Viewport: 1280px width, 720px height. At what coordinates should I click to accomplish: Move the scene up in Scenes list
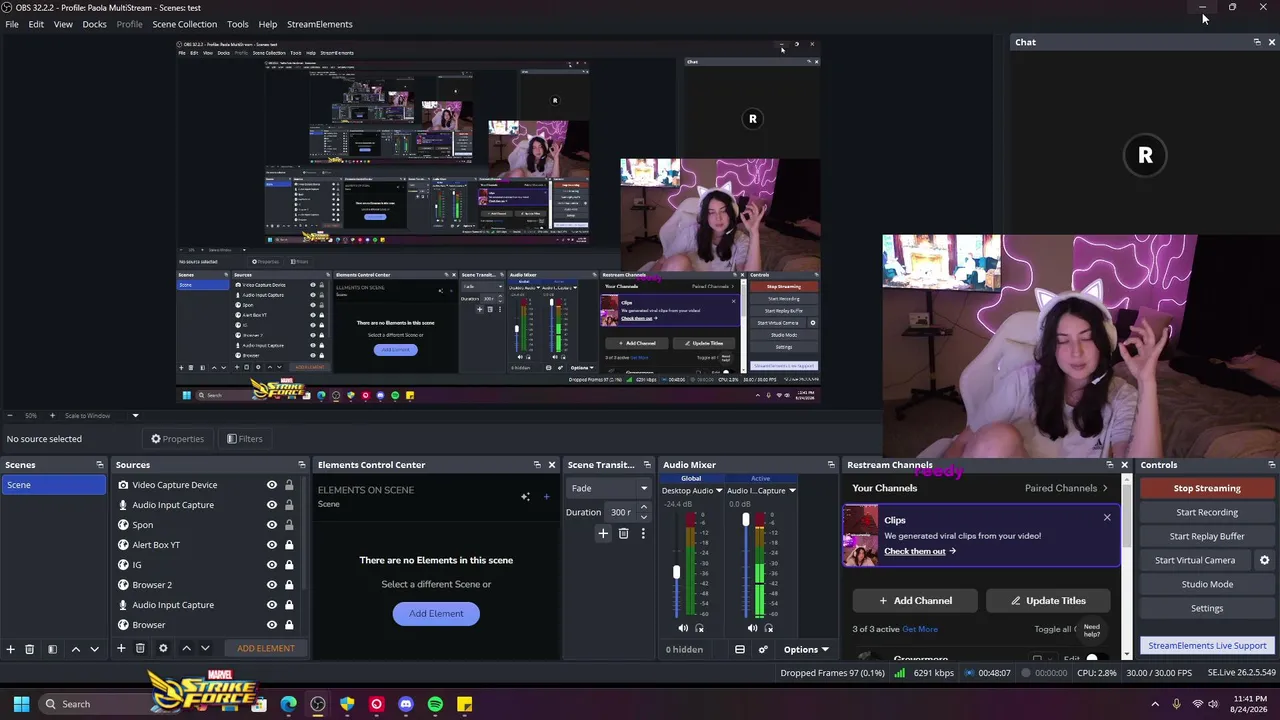75,649
